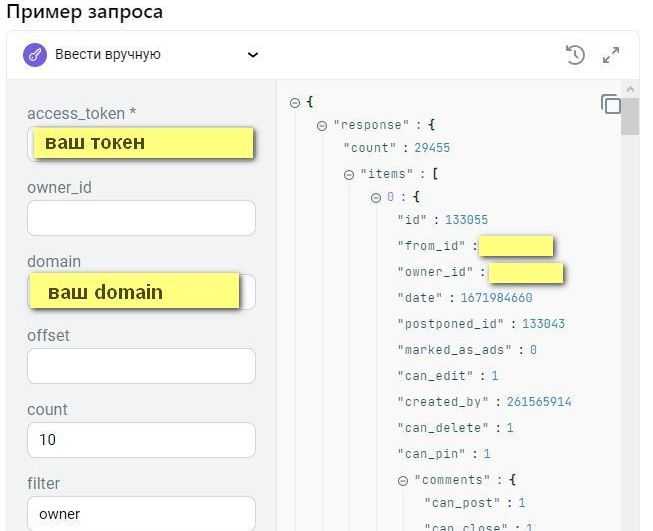Select the offset input field

(141, 366)
